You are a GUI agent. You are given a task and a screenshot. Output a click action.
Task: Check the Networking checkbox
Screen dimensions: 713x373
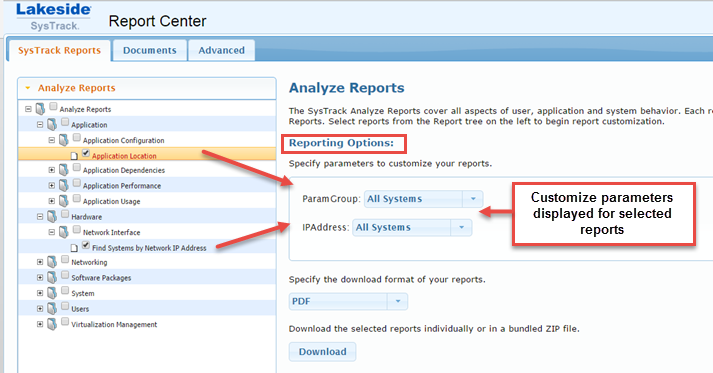[65, 259]
